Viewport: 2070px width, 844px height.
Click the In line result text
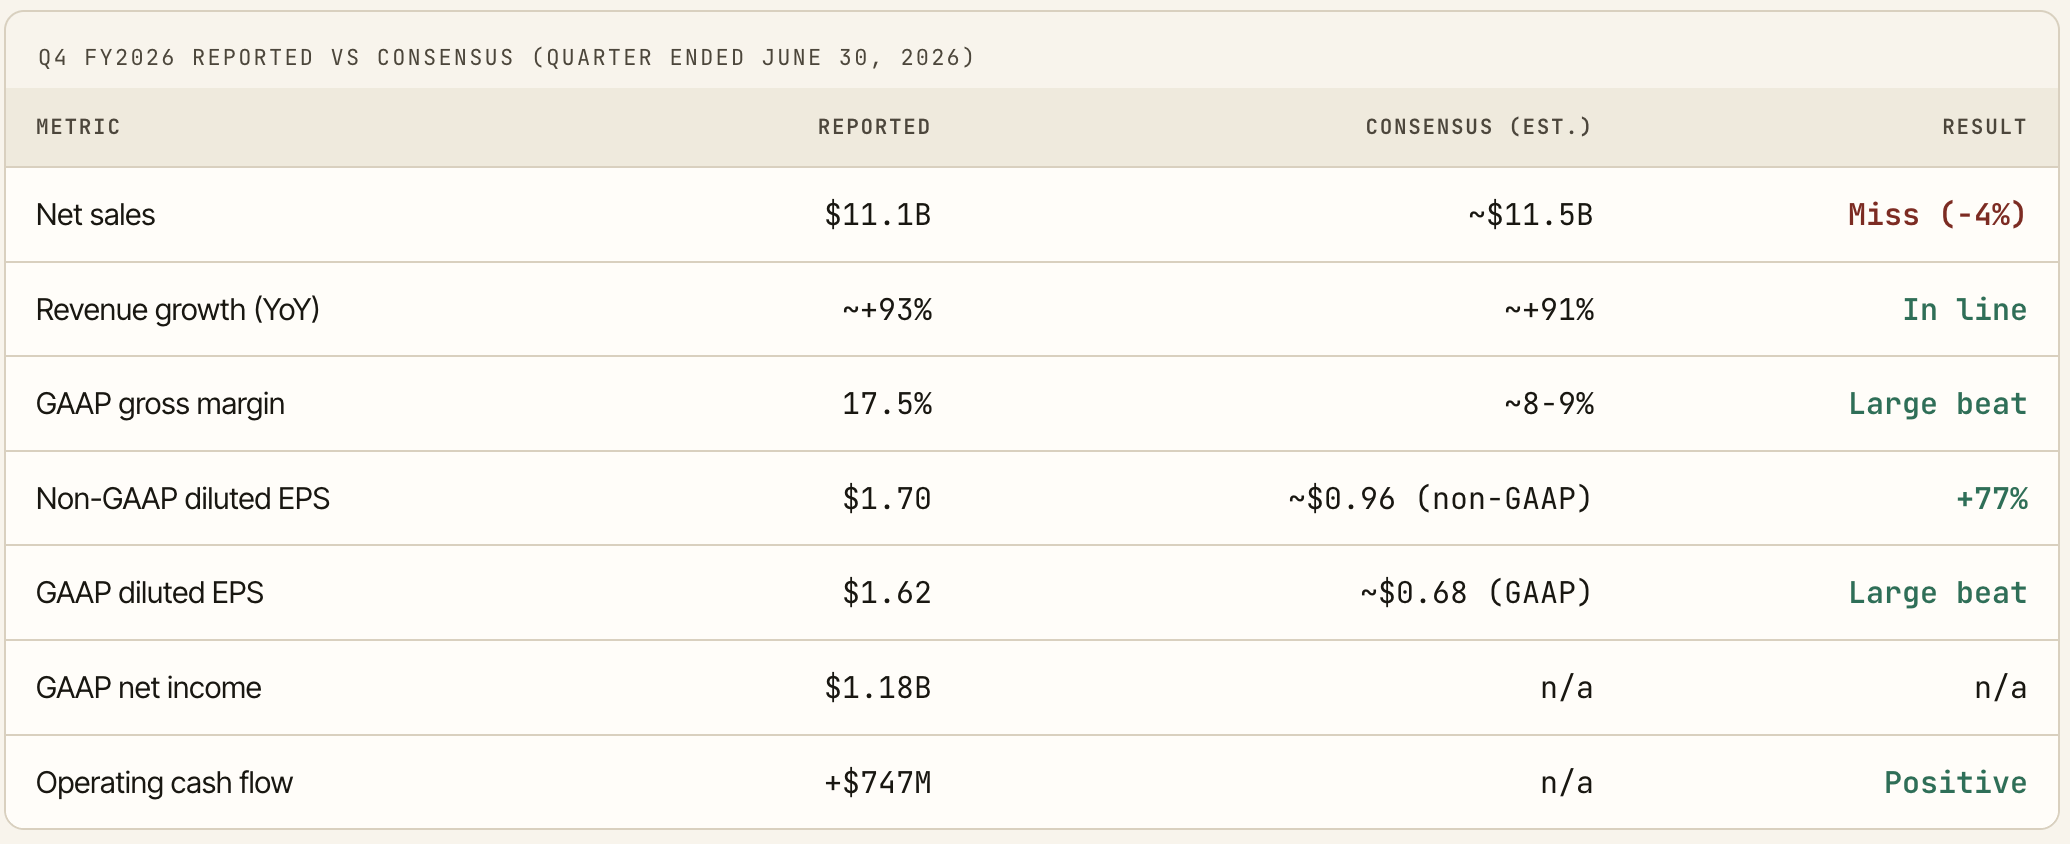click(1964, 310)
